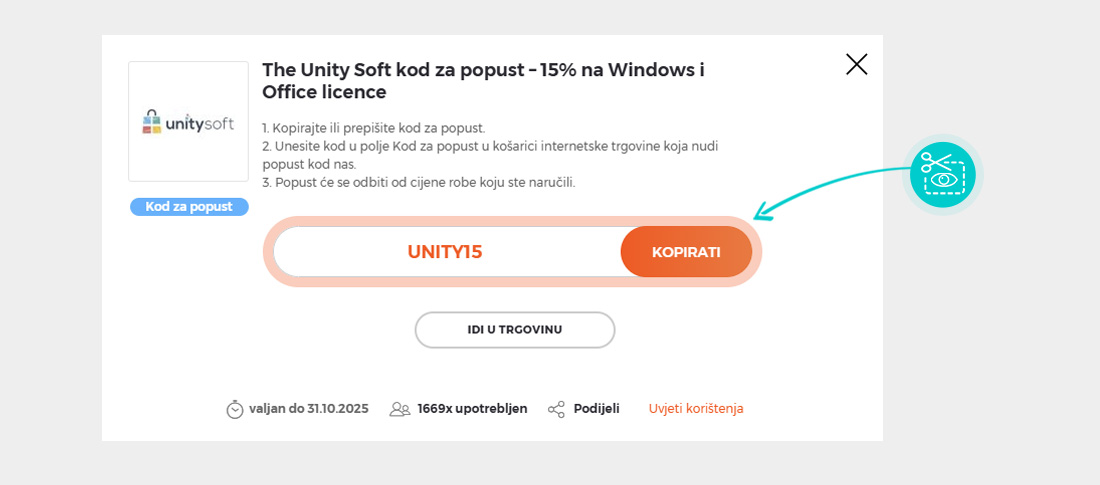This screenshot has height=485, width=1100.
Task: Click the '1669x upotrebljen' usage text
Action: point(472,409)
